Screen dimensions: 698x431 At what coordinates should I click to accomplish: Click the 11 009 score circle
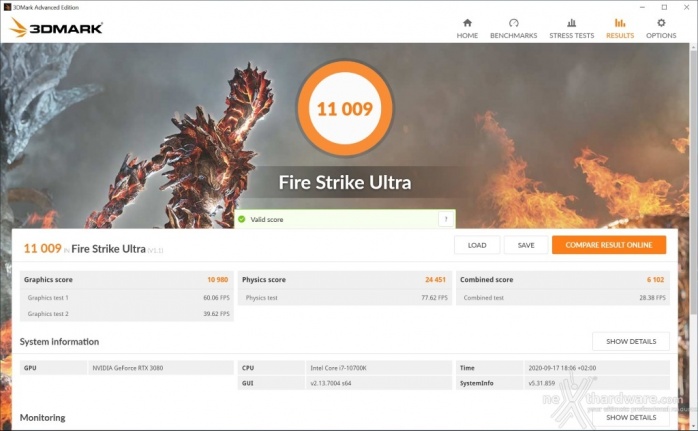coord(345,109)
